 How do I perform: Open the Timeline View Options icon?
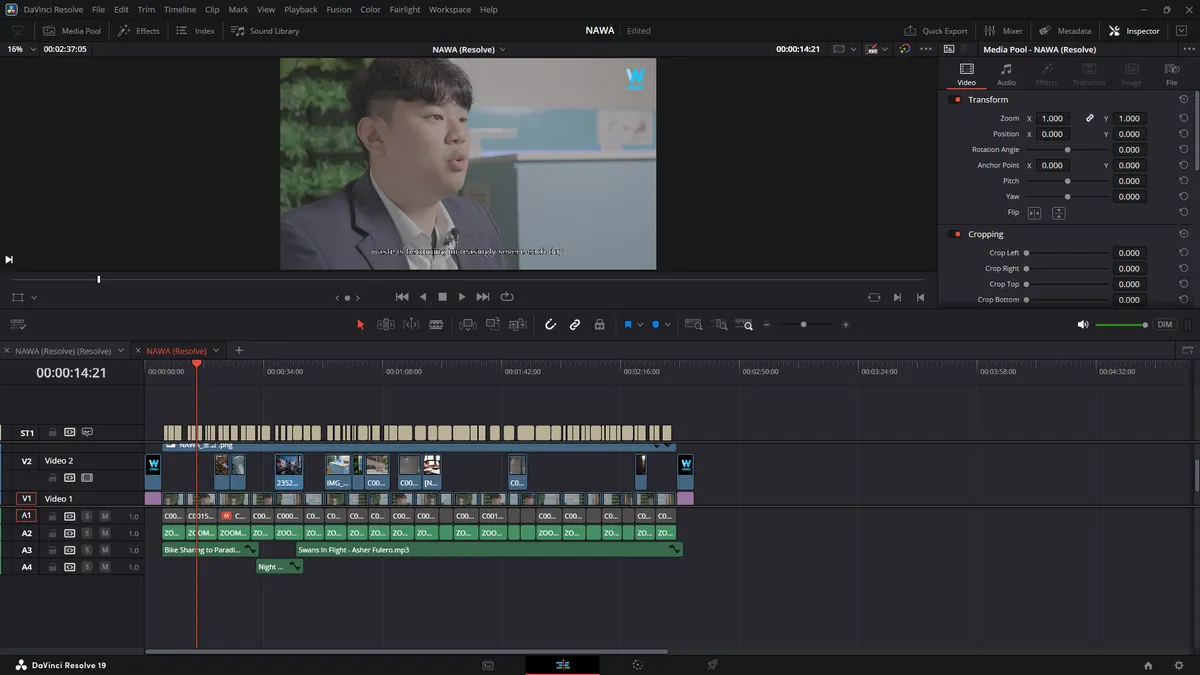point(17,325)
